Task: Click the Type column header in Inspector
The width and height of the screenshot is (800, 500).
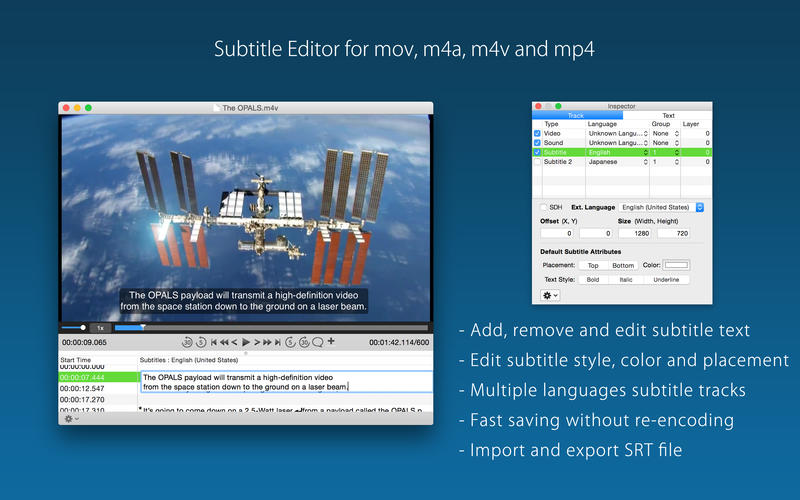Action: pos(552,124)
